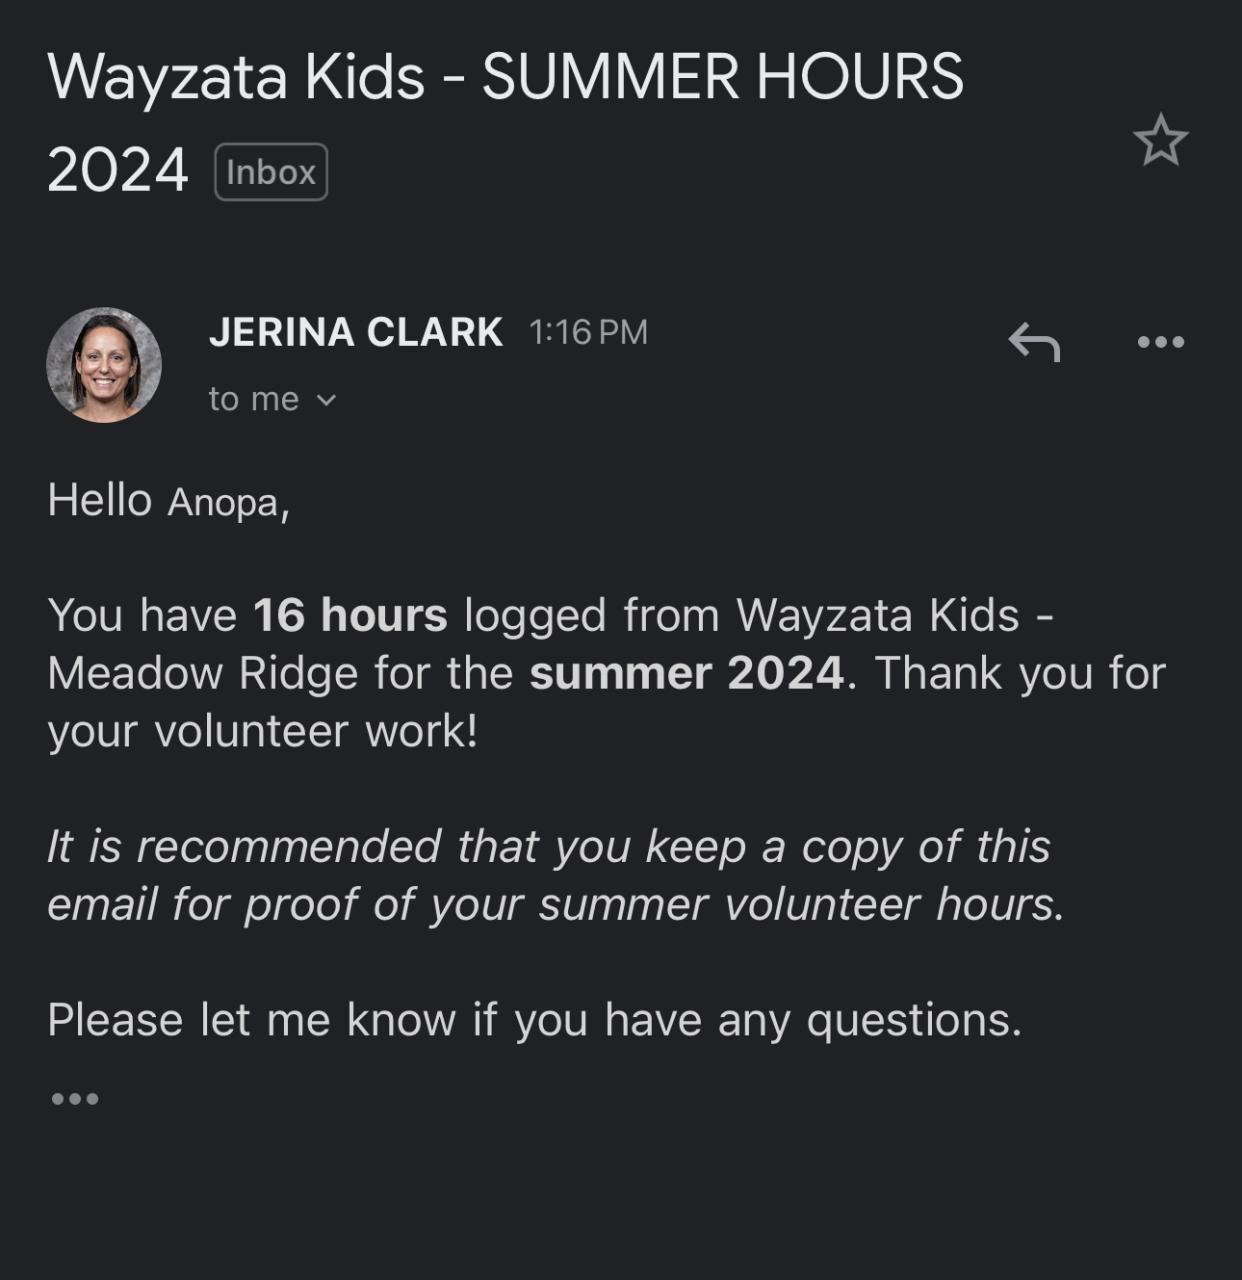Tap the subject line 'Wayzata Kids - SUMMER HOURS'

[505, 77]
